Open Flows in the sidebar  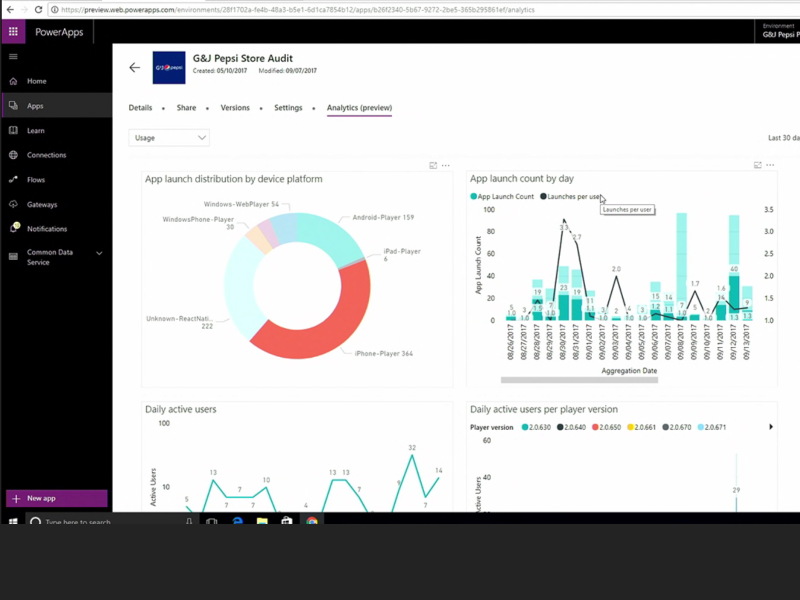[x=36, y=180]
